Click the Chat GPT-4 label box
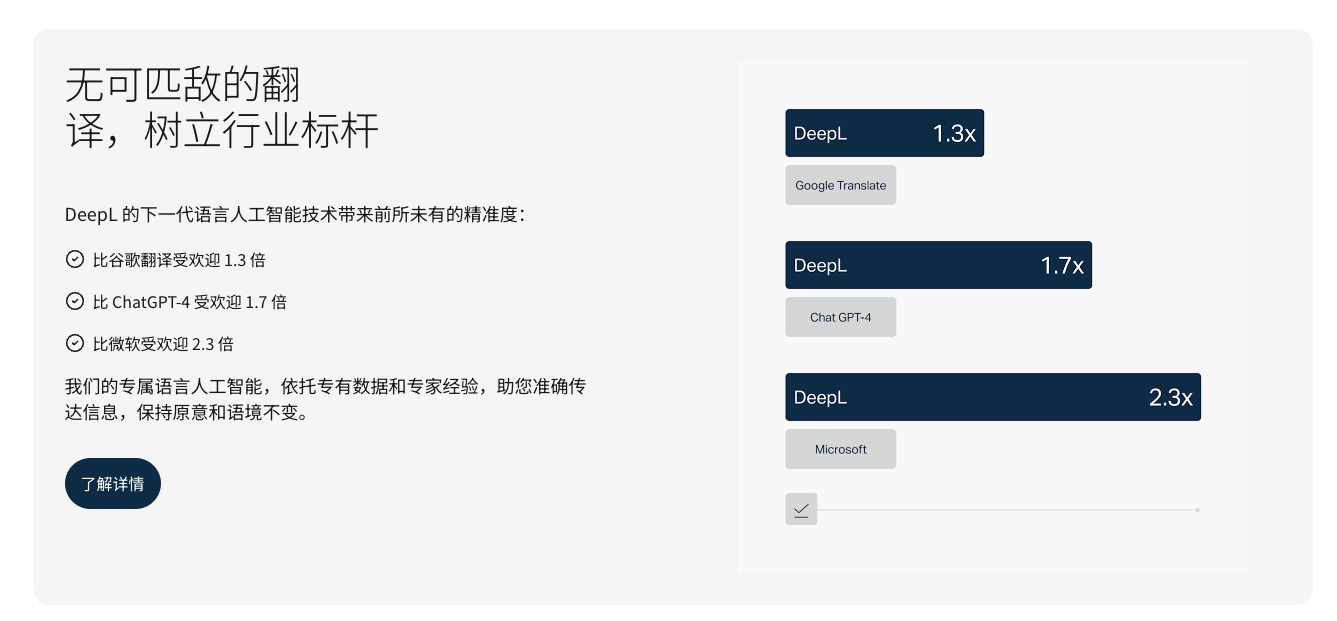Screen dimensions: 1337x621 click(x=840, y=317)
